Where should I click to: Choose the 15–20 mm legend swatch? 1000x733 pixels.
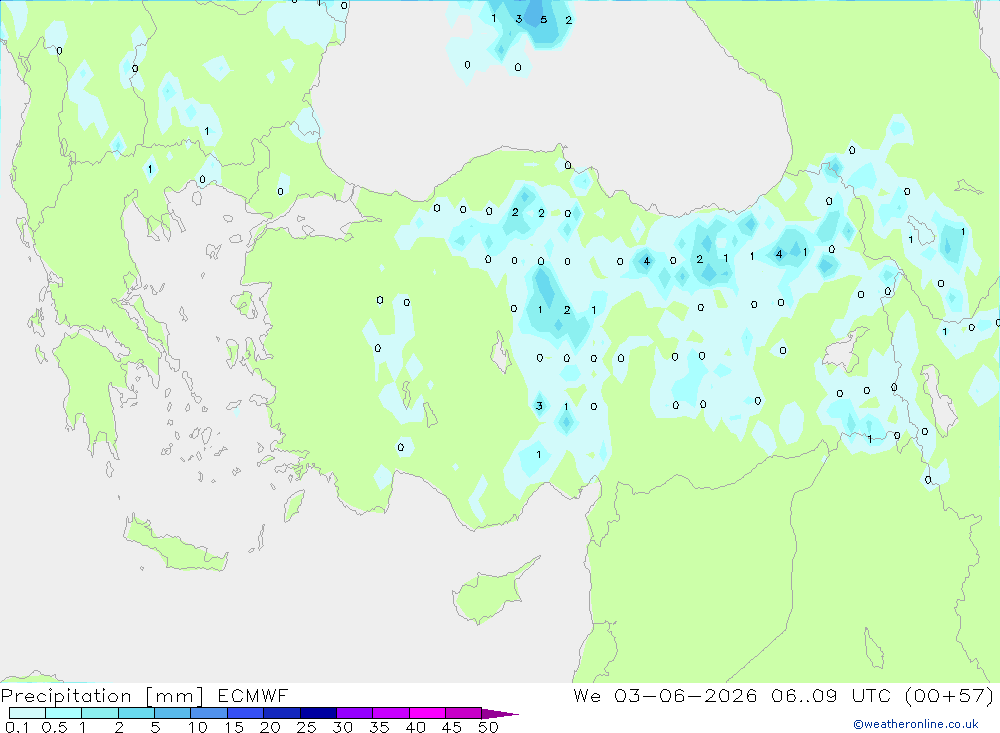[x=246, y=713]
